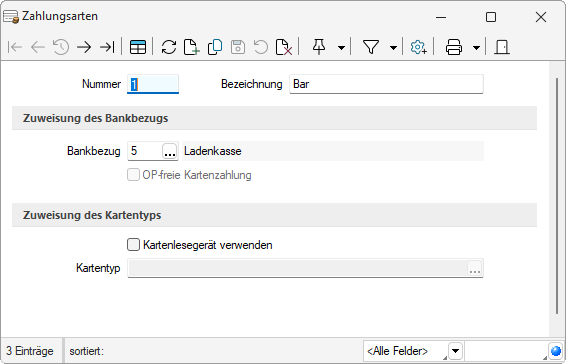Viewport: 566px width, 364px height.
Task: Switch to table view icon
Action: click(138, 47)
